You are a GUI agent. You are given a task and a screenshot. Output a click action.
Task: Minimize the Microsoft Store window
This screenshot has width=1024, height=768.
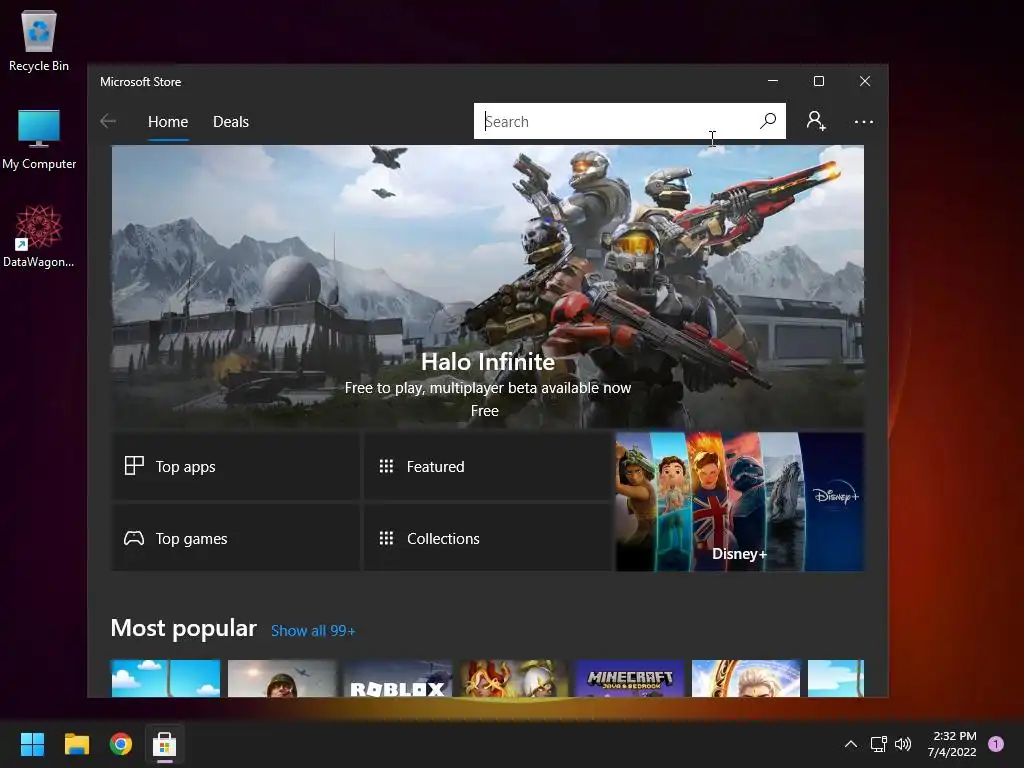[x=773, y=81]
